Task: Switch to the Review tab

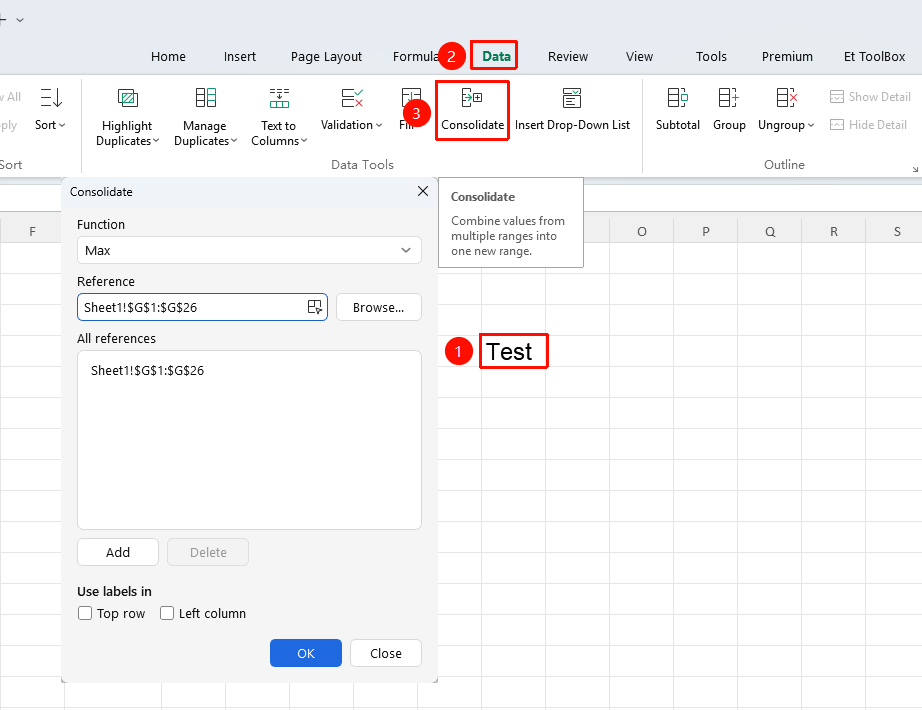Action: (x=567, y=56)
